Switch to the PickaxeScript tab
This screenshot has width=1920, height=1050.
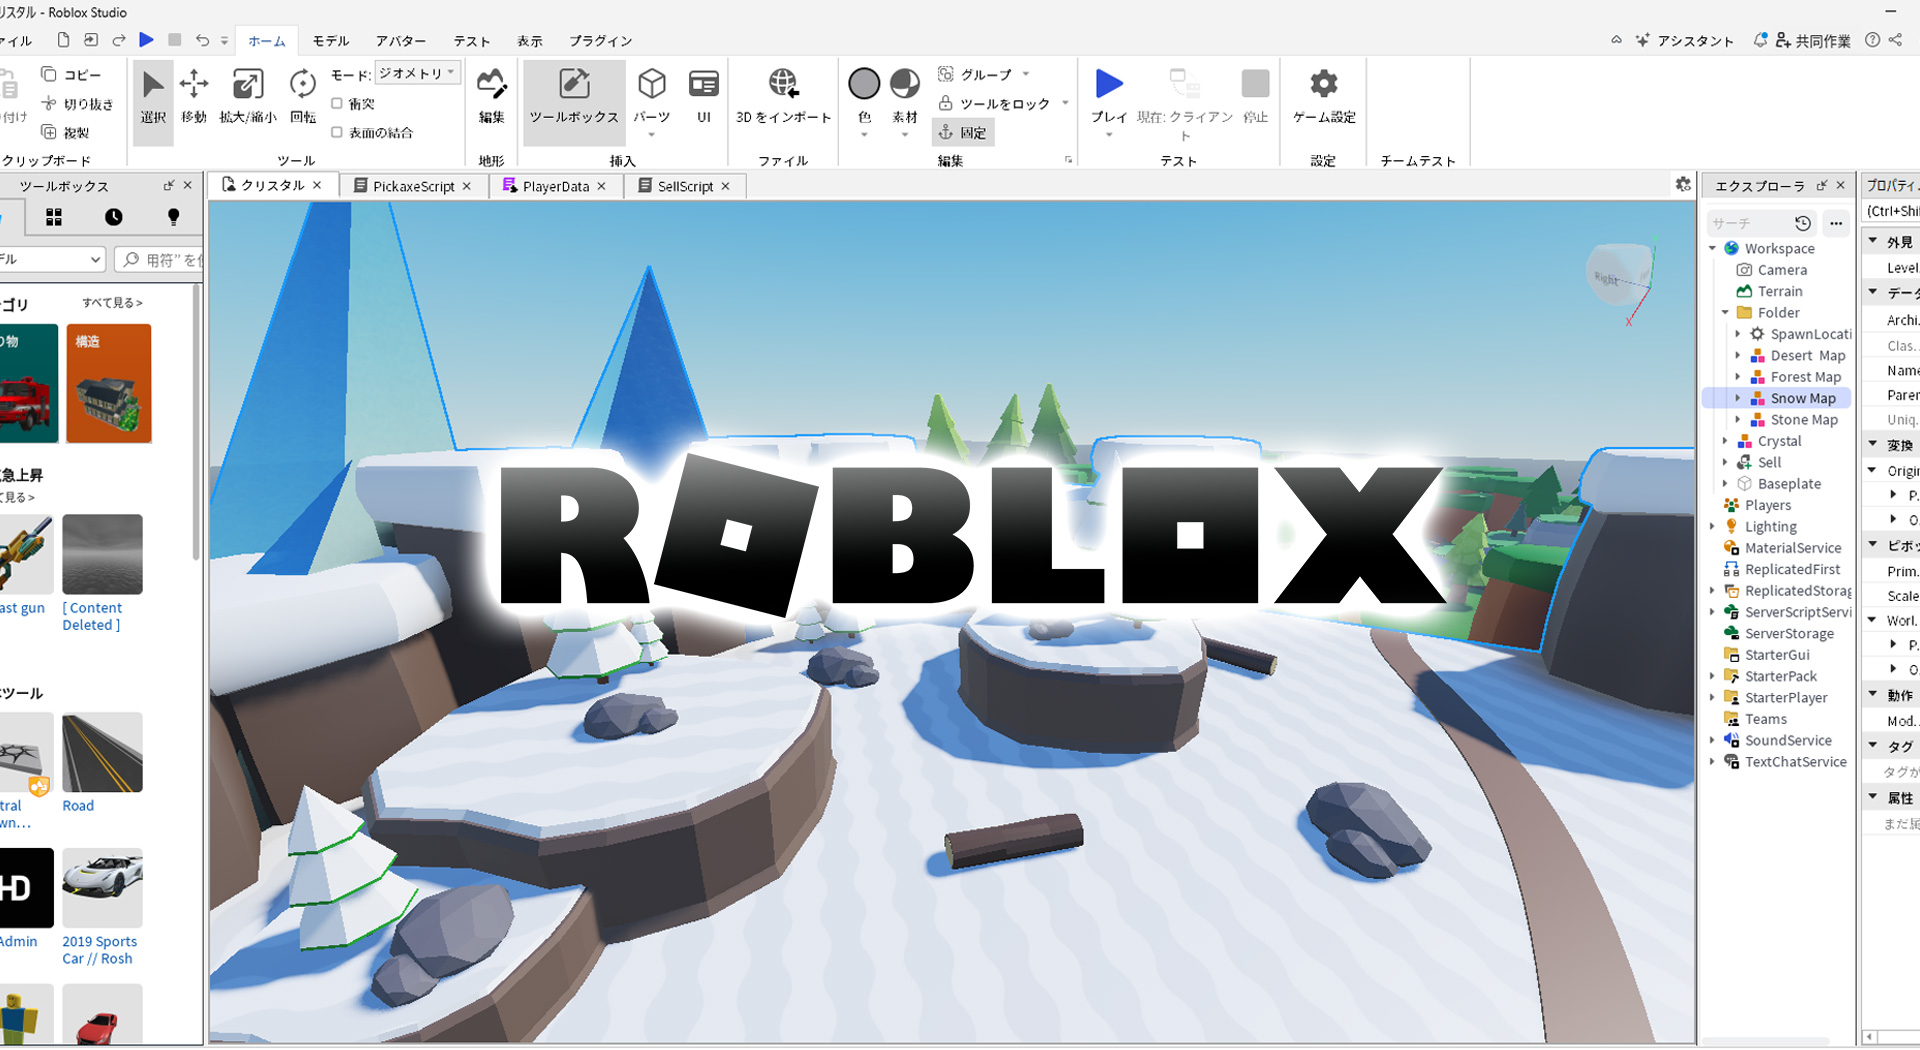pos(412,186)
